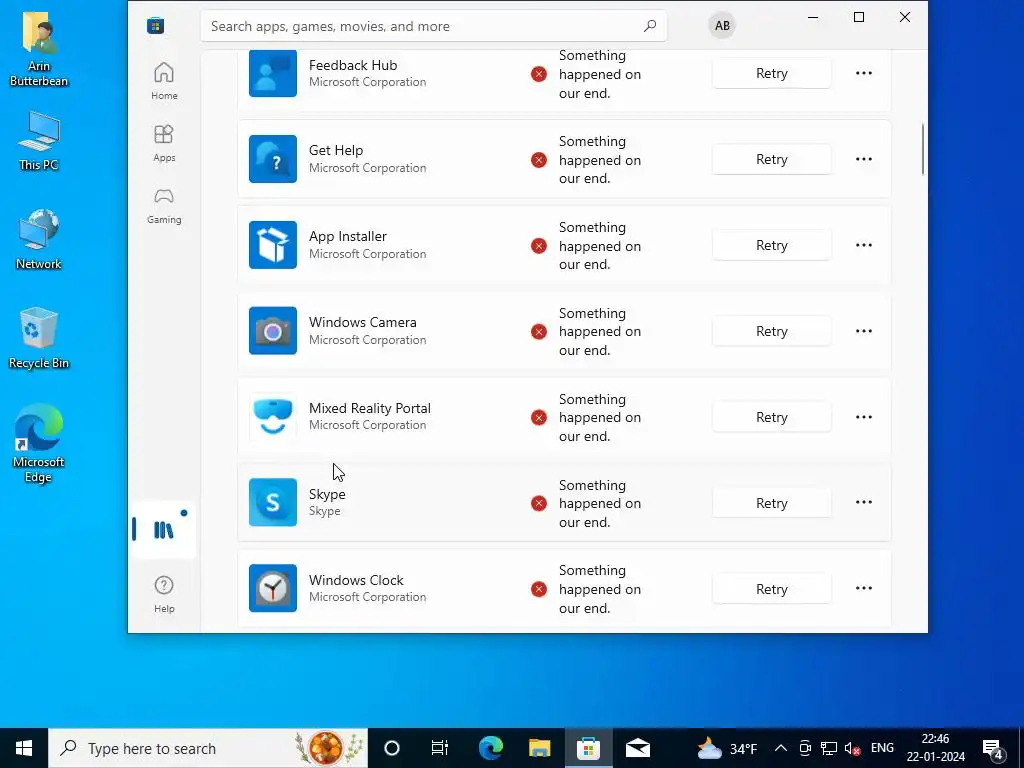This screenshot has height=768, width=1024.
Task: Open more options for Windows Camera
Action: click(863, 331)
